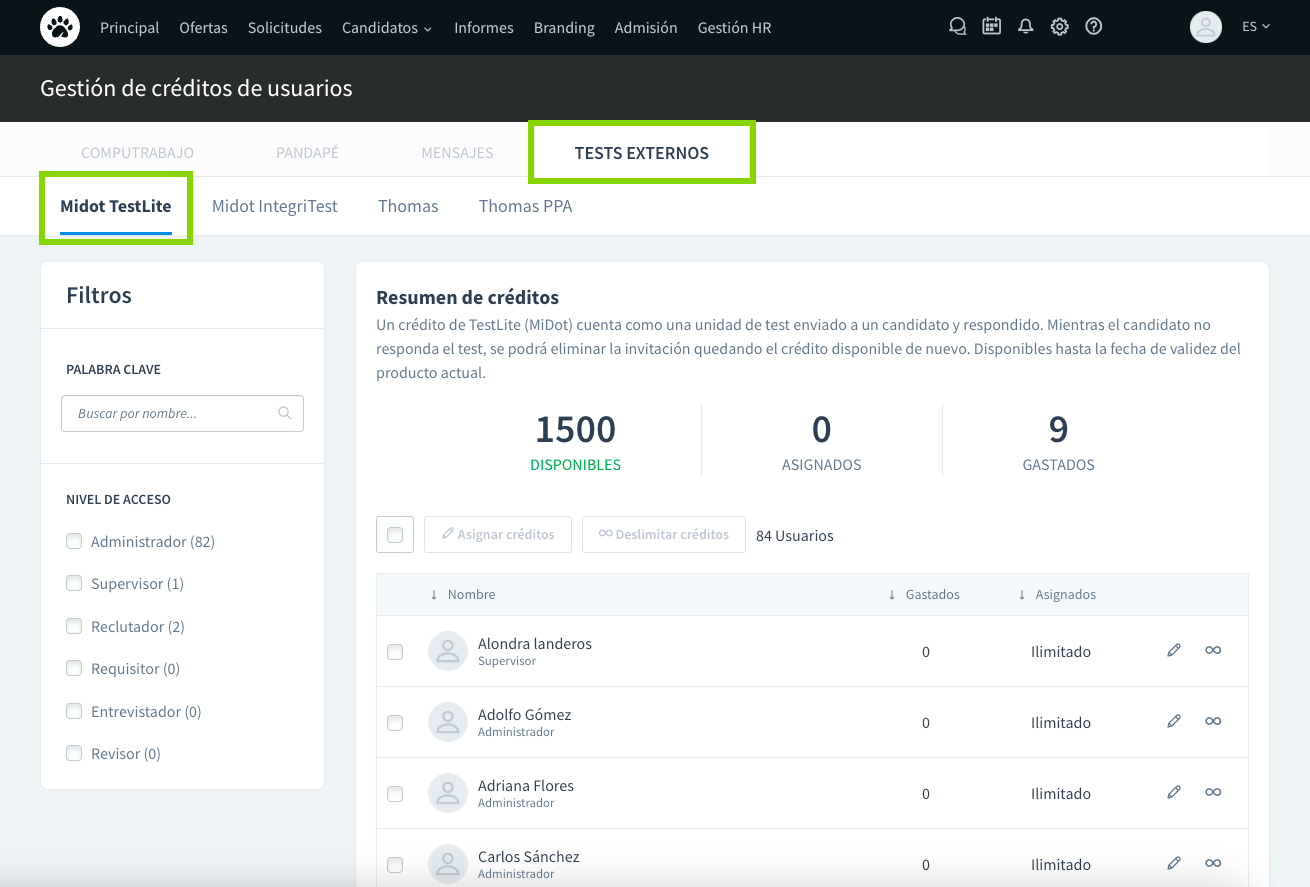Image resolution: width=1310 pixels, height=887 pixels.
Task: Switch to the Midot IntegriTest tab
Action: [274, 206]
